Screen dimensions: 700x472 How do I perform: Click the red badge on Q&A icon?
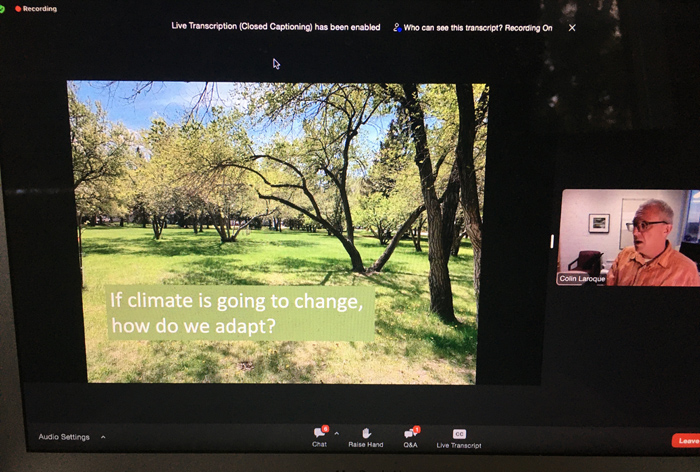coord(416,429)
